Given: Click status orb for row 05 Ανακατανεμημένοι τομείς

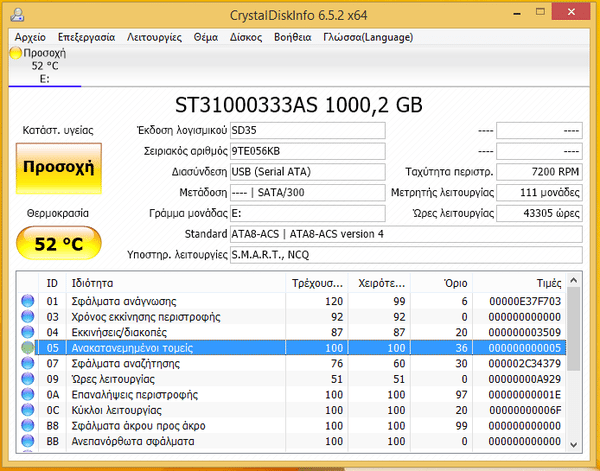Looking at the screenshot, I should click(28, 348).
